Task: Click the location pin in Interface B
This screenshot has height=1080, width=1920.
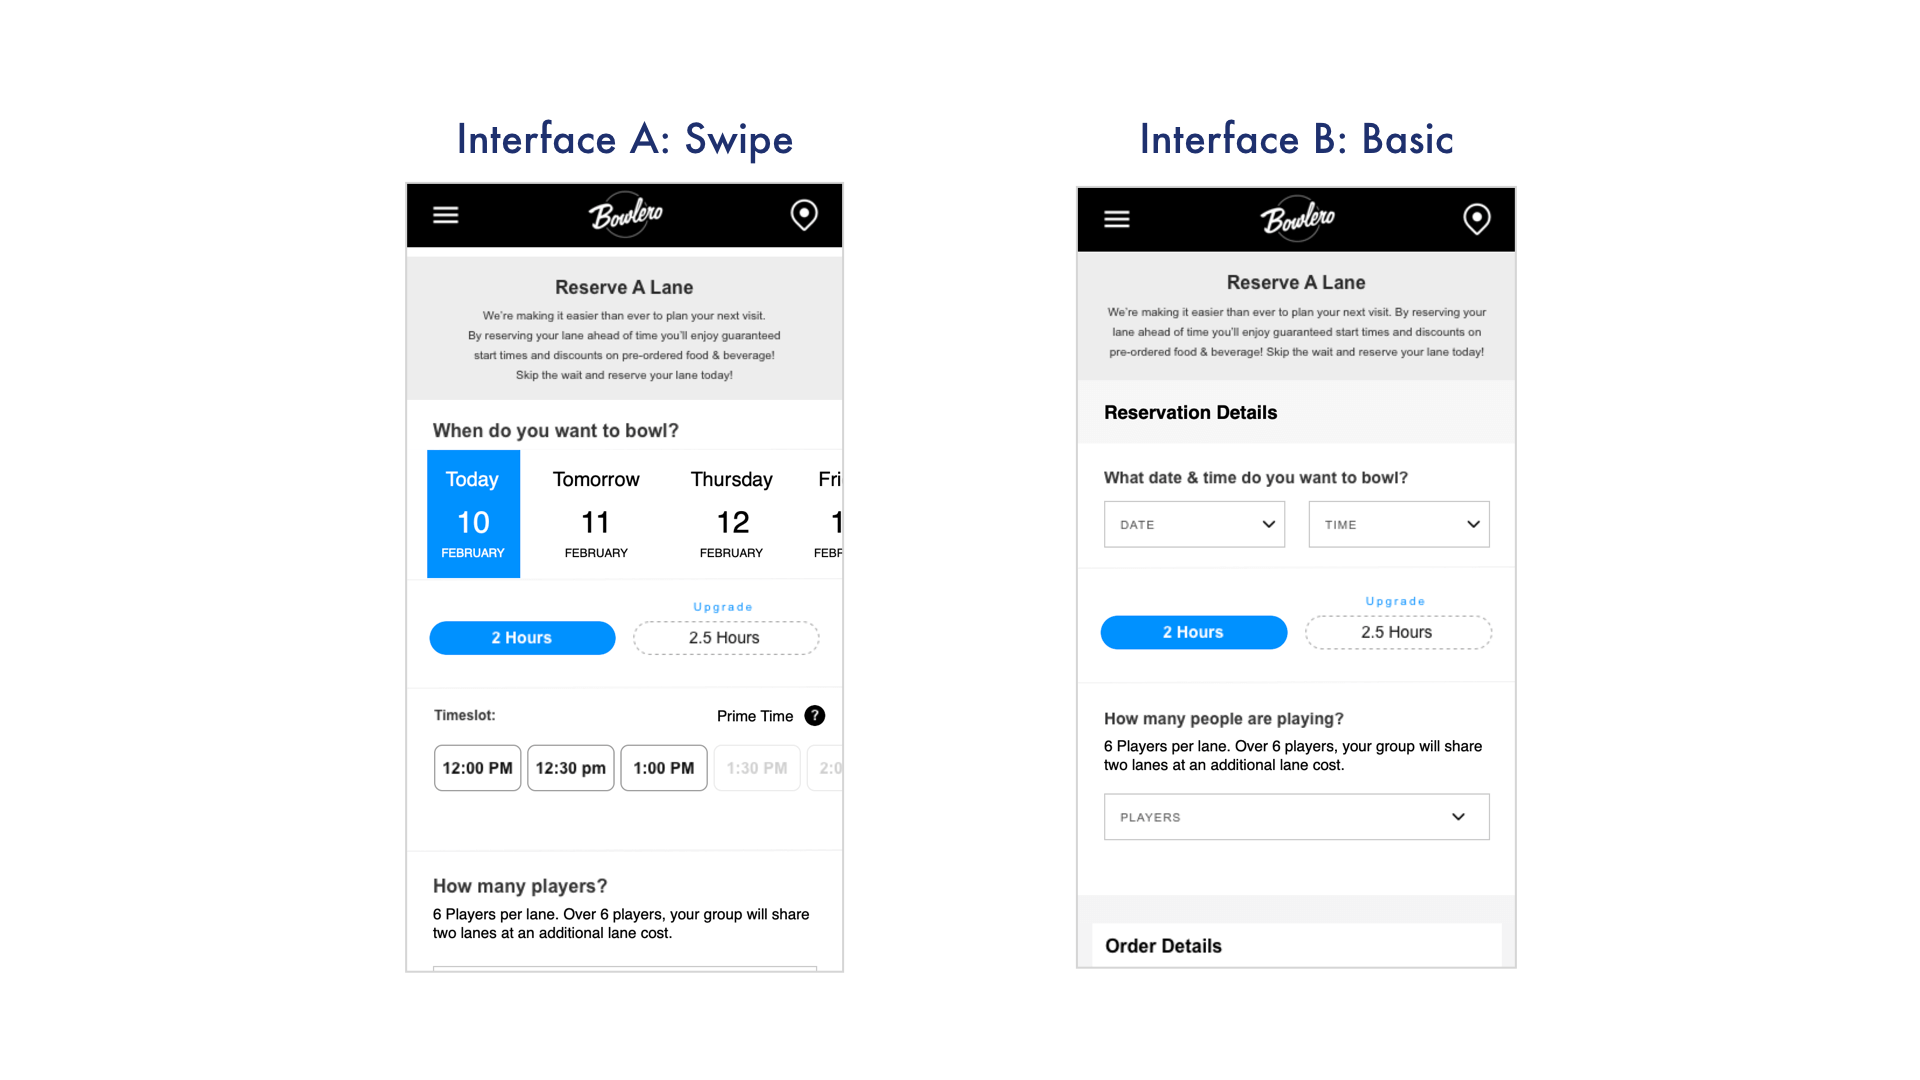Action: click(x=1476, y=219)
